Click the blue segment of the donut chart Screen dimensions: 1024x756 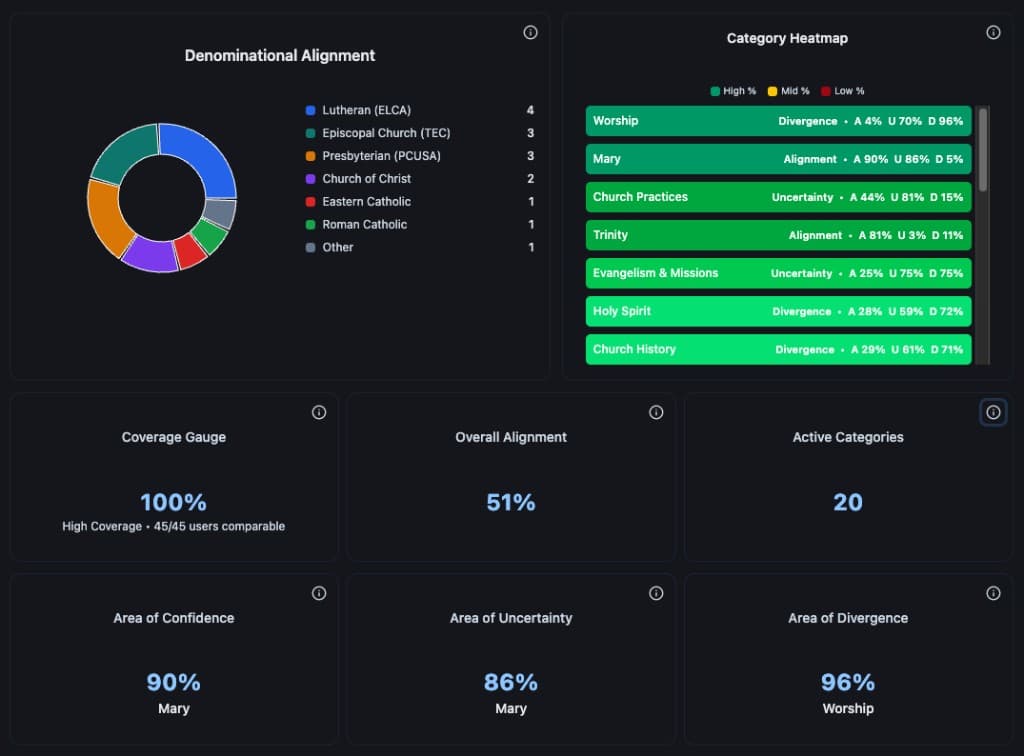[x=205, y=155]
